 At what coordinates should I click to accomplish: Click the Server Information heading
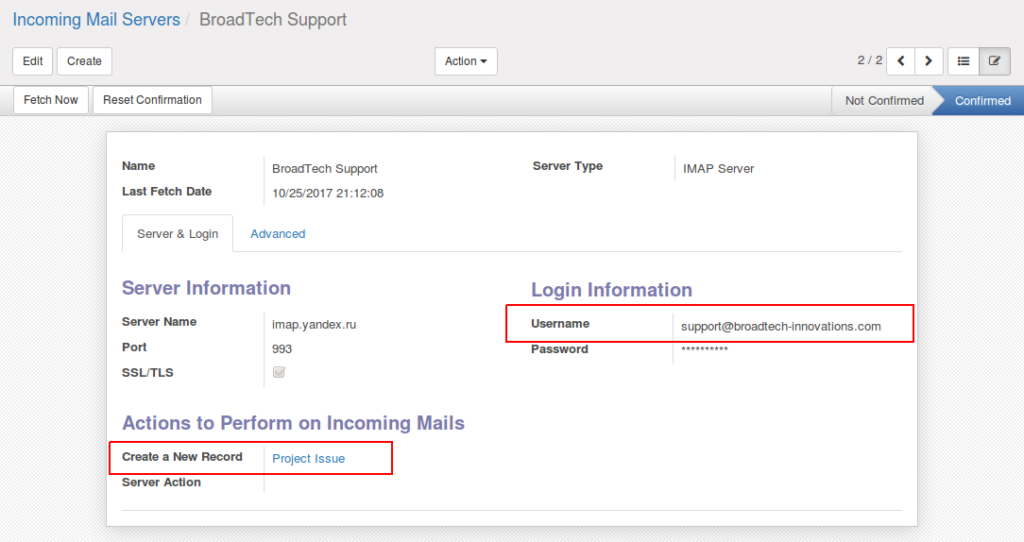coord(206,288)
